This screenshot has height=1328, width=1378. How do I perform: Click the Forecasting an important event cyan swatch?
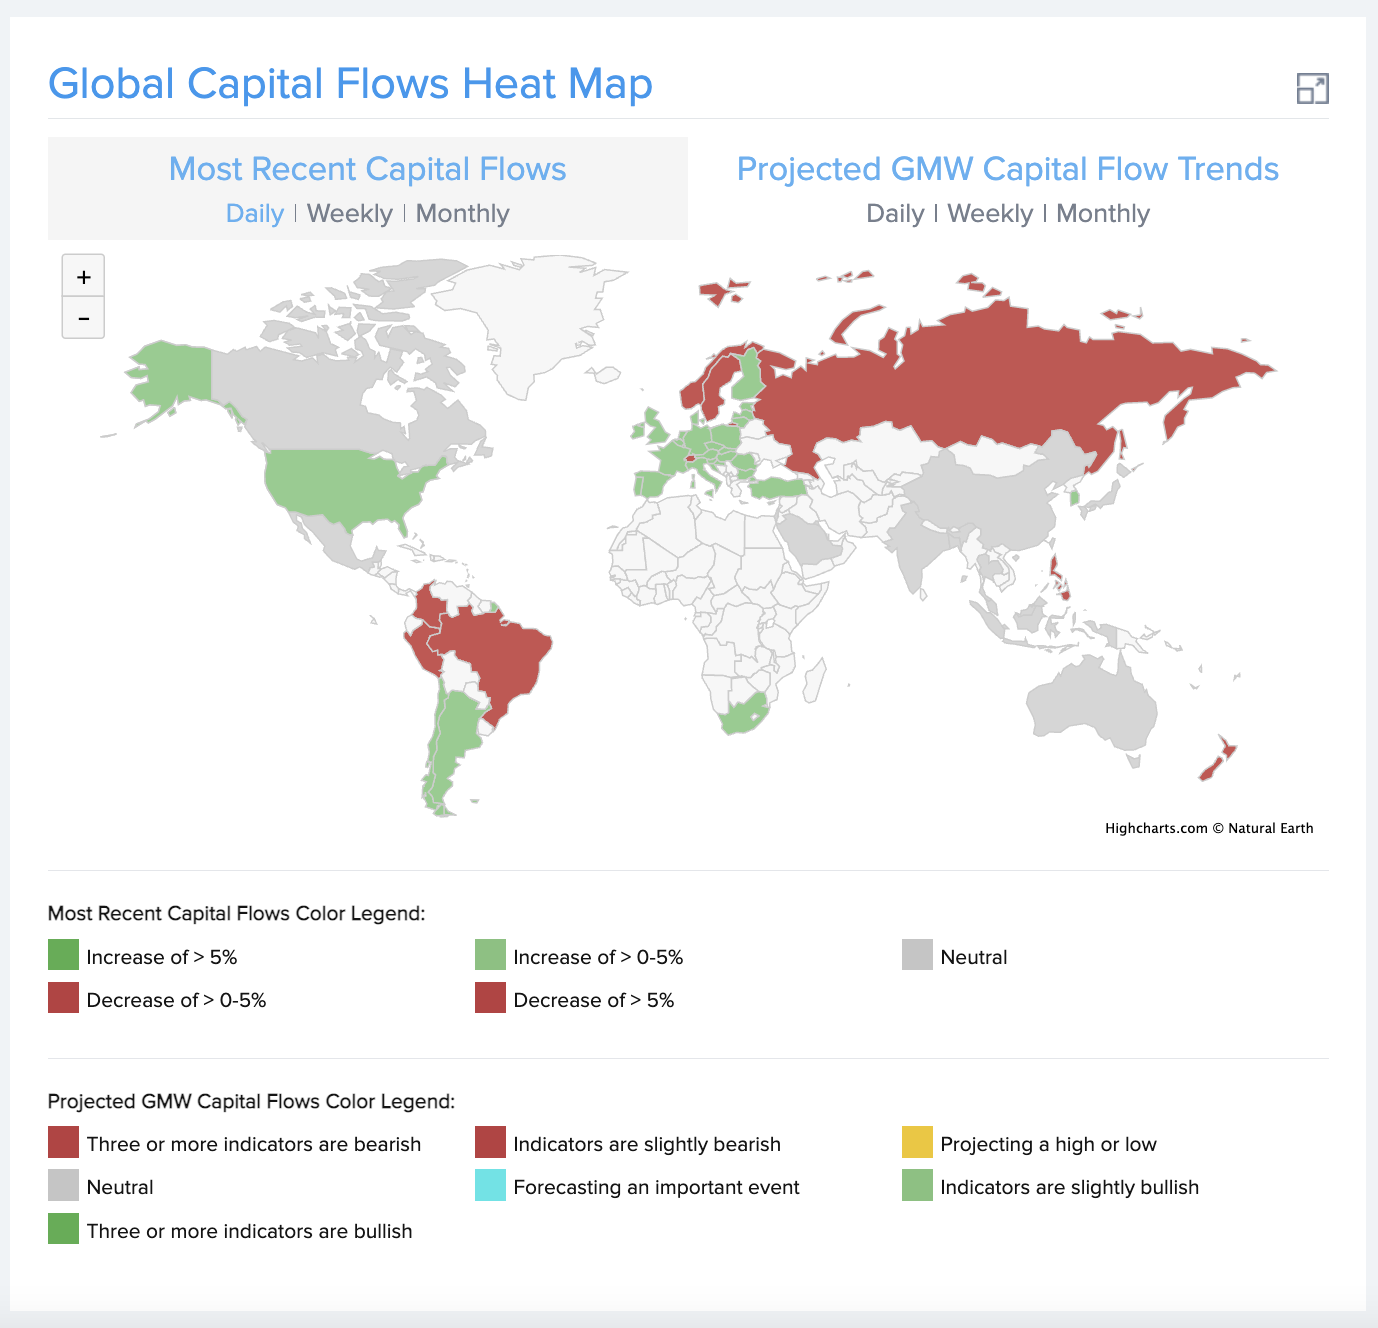489,1186
